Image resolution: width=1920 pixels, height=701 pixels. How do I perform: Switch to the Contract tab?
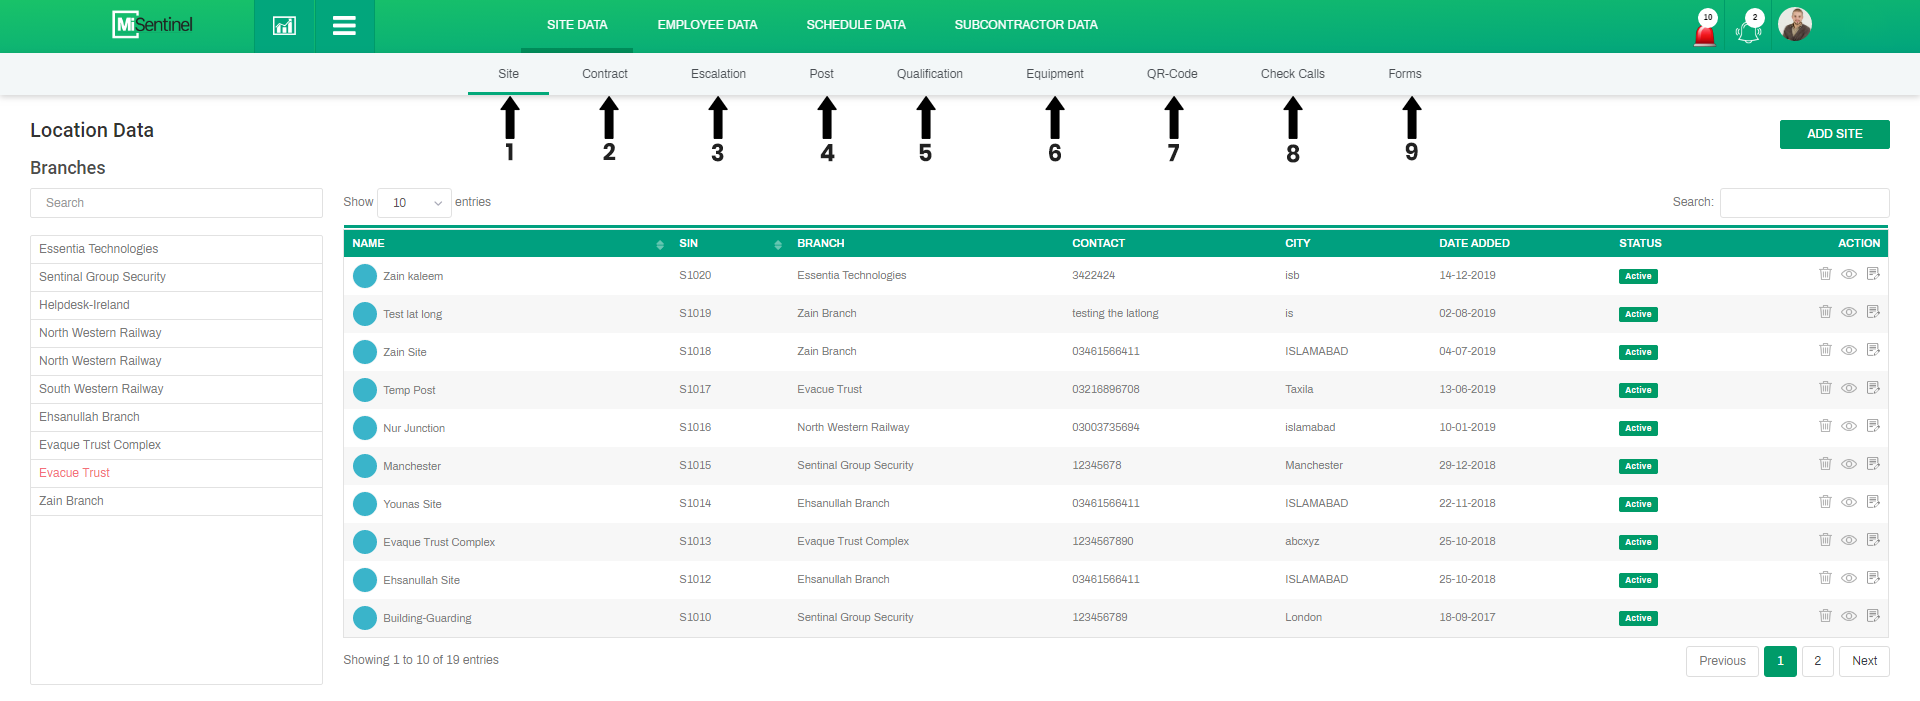(605, 74)
